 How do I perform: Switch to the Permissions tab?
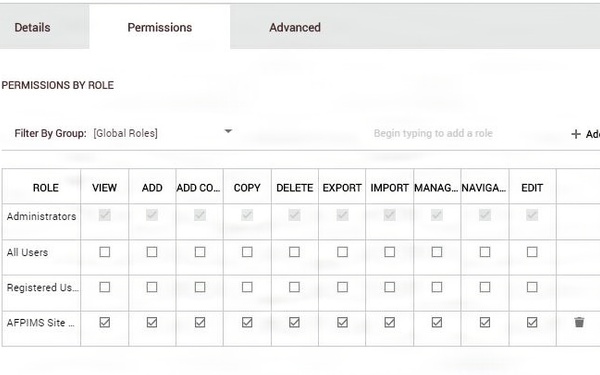pyautogui.click(x=160, y=27)
